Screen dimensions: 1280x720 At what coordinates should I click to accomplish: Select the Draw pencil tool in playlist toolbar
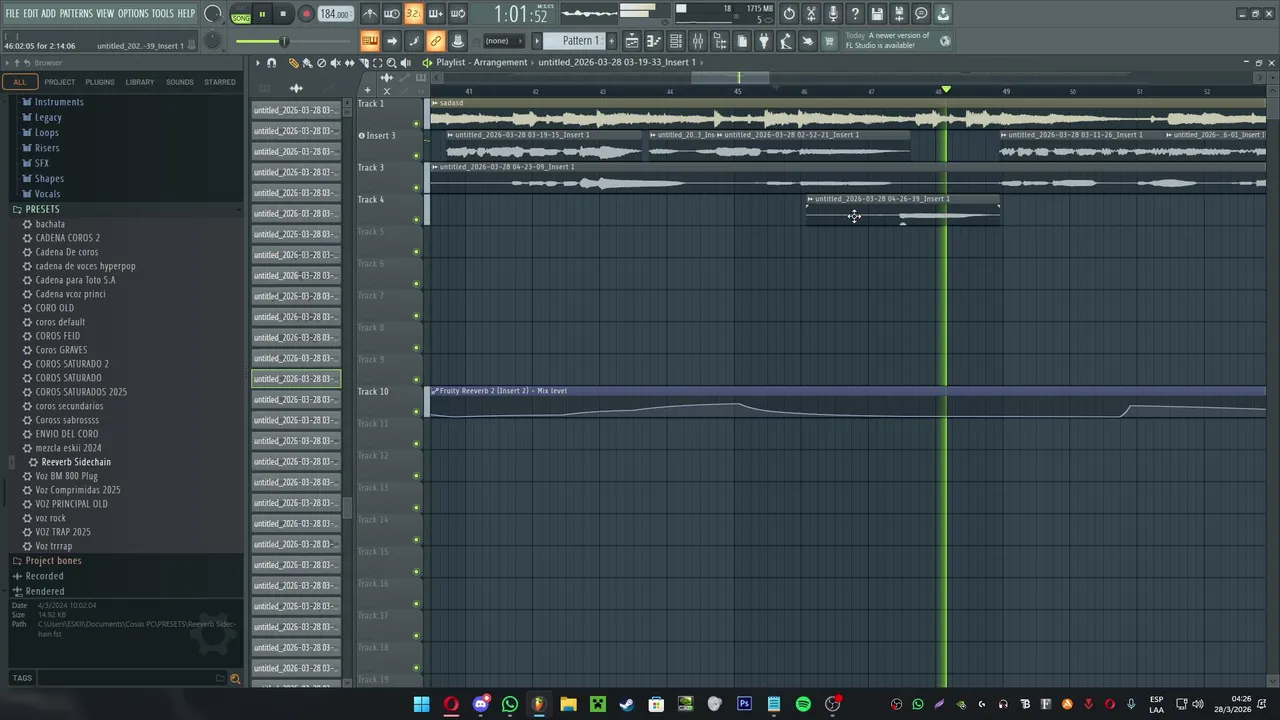pyautogui.click(x=294, y=62)
